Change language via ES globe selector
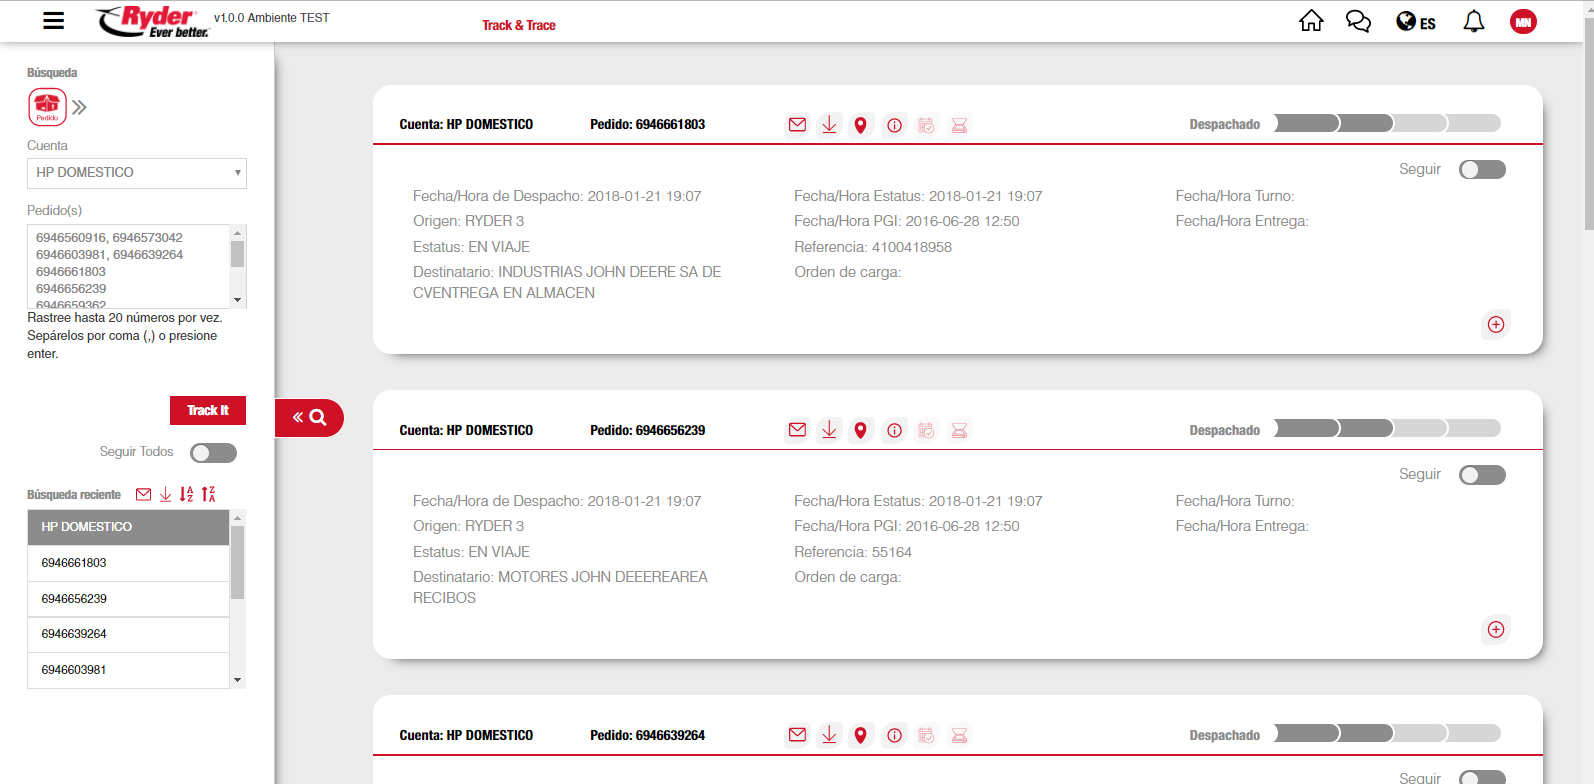 click(x=1416, y=22)
